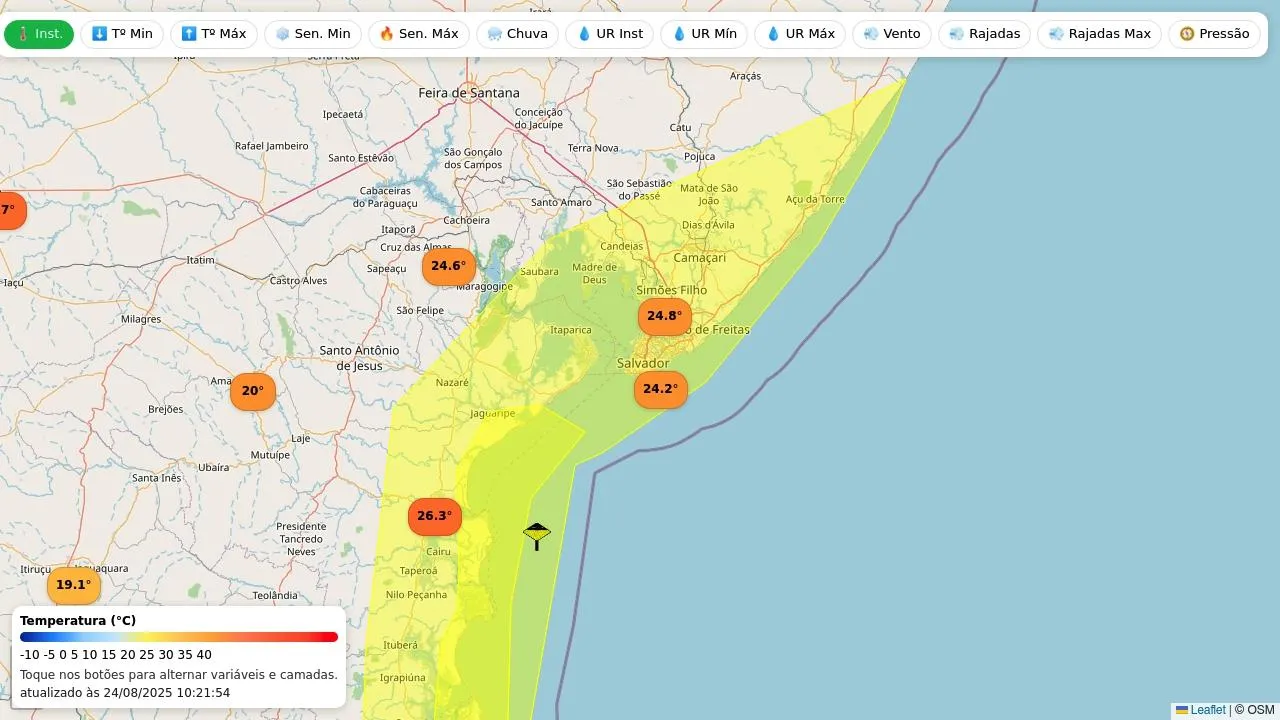This screenshot has height=720, width=1280.
Task: Select UR Máx humidity button
Action: tap(799, 34)
